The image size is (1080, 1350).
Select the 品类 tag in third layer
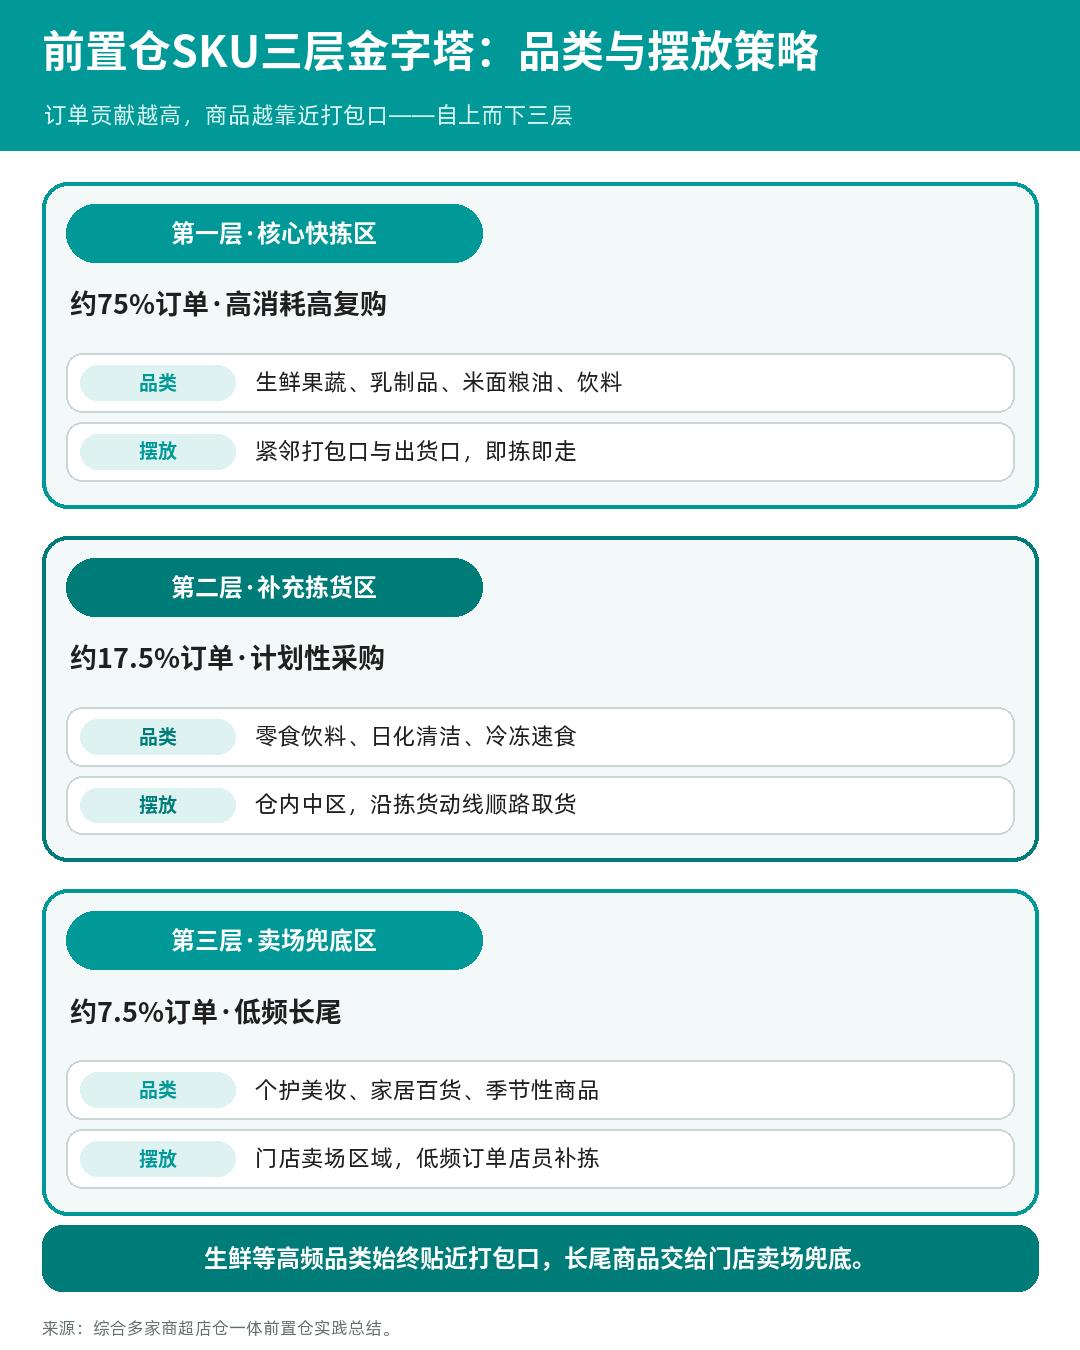pos(158,1090)
